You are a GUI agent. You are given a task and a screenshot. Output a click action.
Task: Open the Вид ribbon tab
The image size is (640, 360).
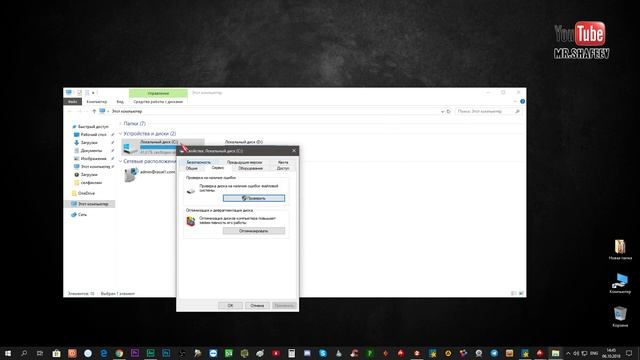pos(120,102)
